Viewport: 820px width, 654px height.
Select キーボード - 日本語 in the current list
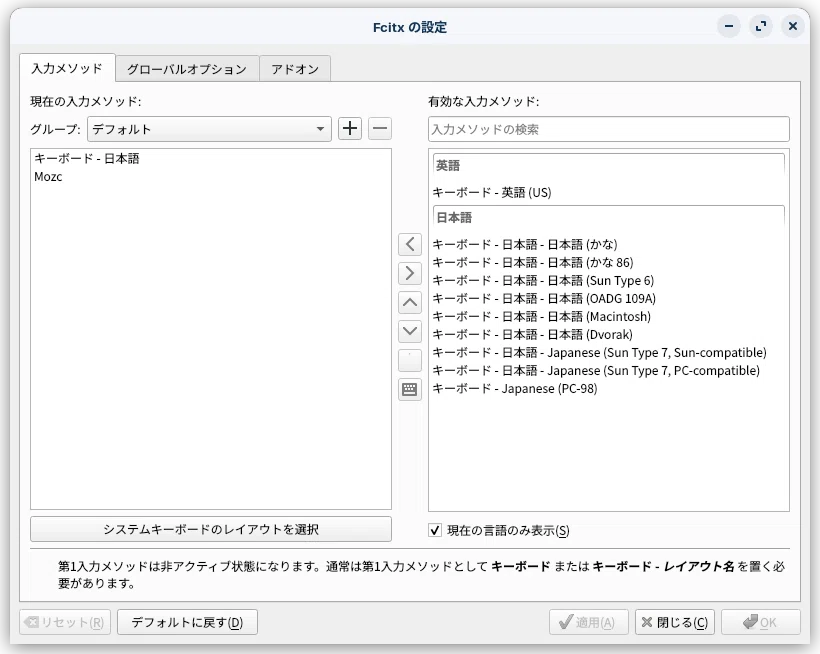click(x=211, y=158)
